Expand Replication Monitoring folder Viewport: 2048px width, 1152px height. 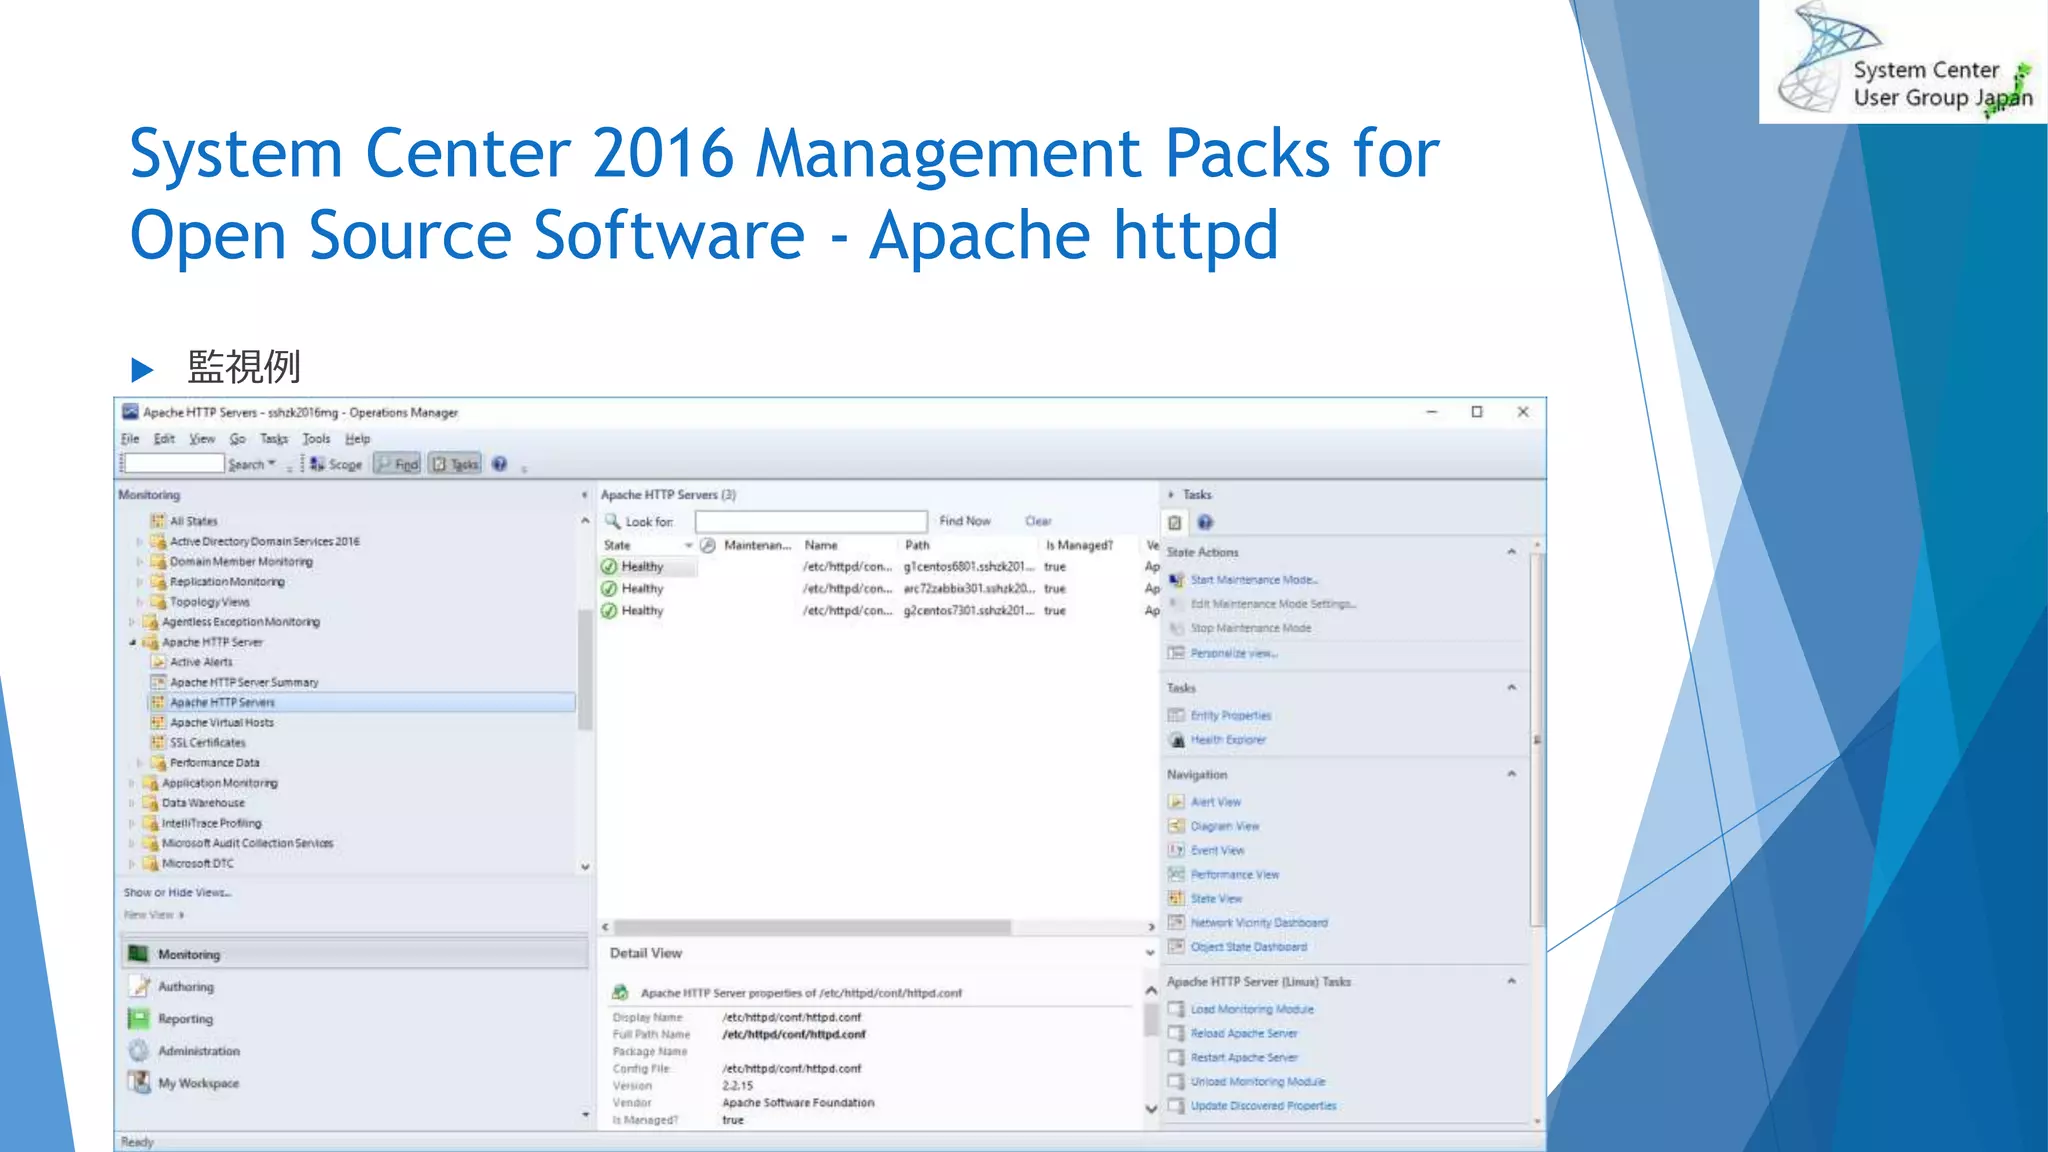[x=139, y=582]
